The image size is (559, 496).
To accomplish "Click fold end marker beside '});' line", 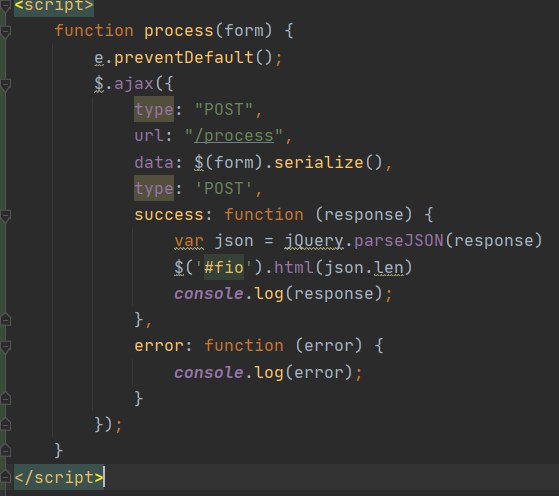I will tap(5, 424).
